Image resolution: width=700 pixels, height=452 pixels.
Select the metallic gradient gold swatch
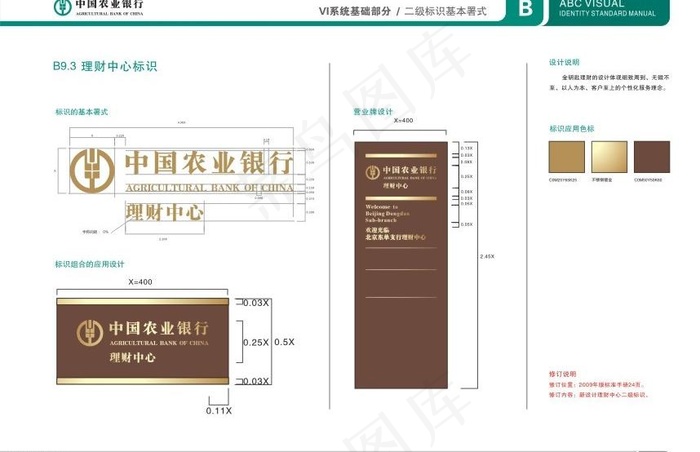coord(609,157)
